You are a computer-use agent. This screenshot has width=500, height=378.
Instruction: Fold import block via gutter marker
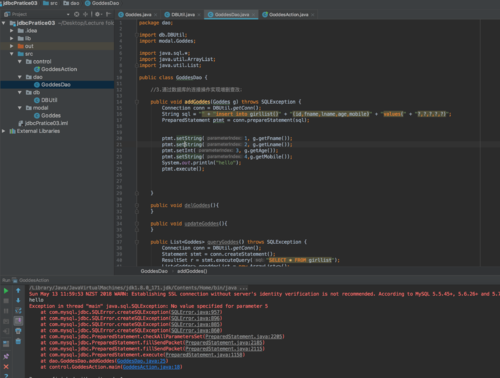click(x=137, y=35)
